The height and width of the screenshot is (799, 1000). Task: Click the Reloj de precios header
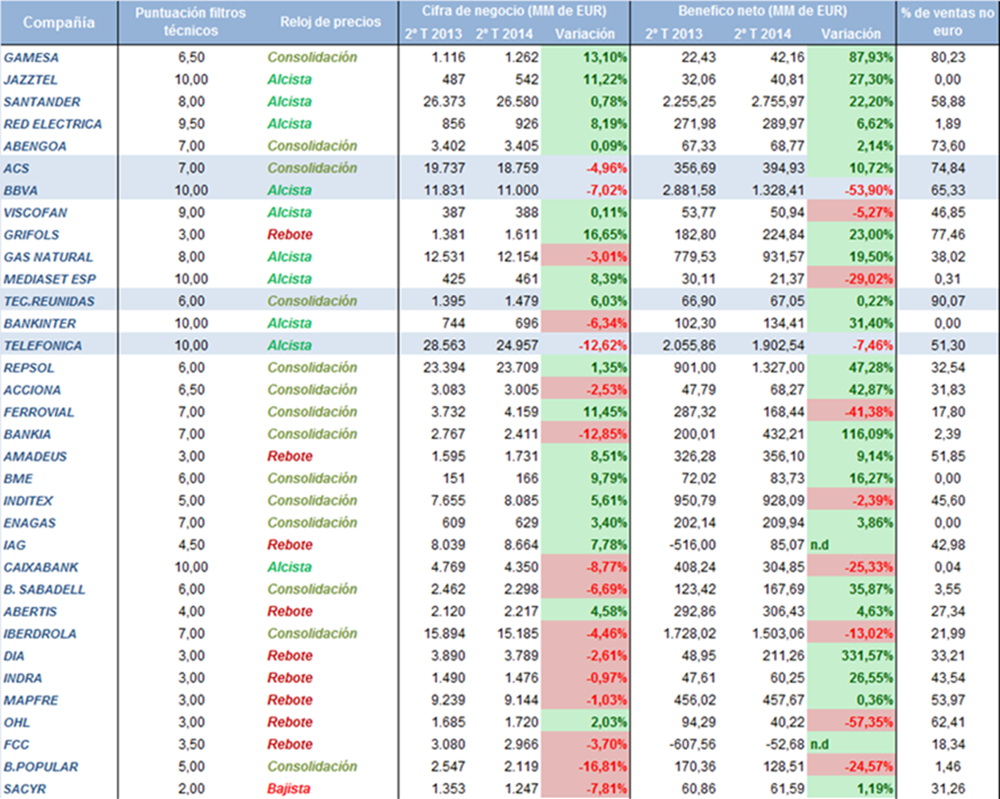(330, 22)
